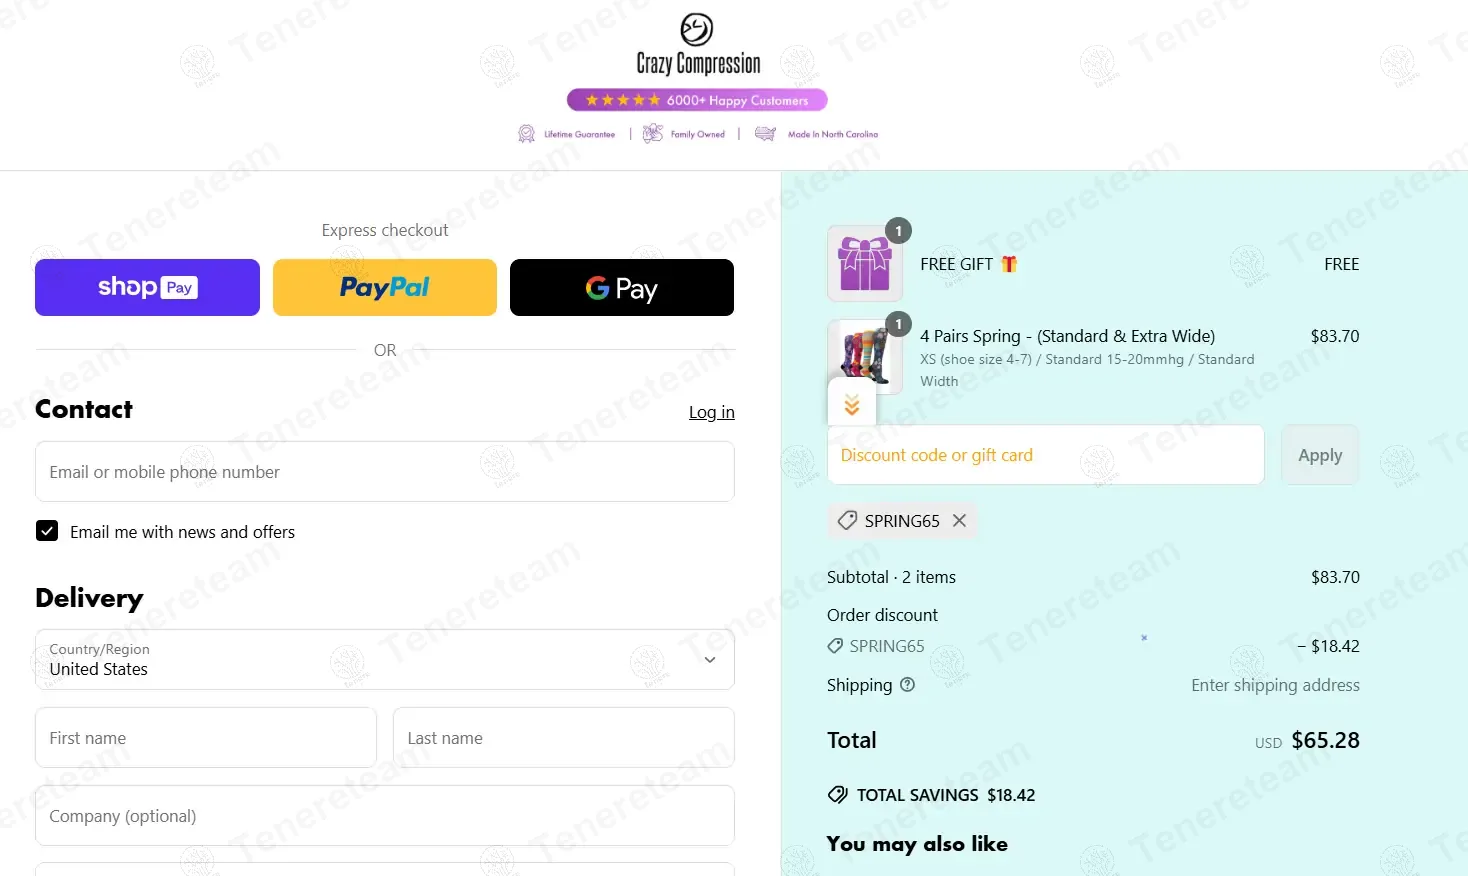Image resolution: width=1468 pixels, height=876 pixels.
Task: Uncheck Email me with news and offers
Action: click(47, 531)
